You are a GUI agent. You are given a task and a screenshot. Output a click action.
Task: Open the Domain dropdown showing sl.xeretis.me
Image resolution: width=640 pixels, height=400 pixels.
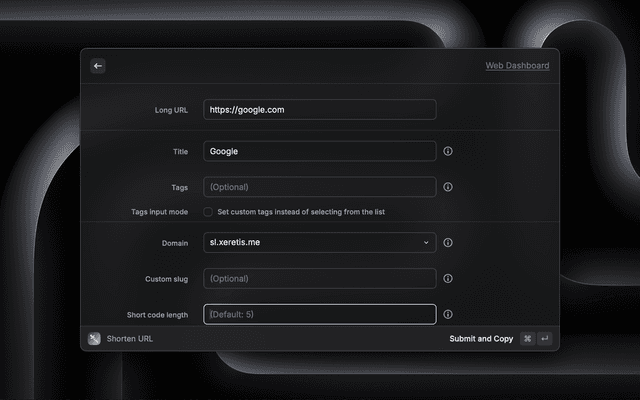coord(318,242)
